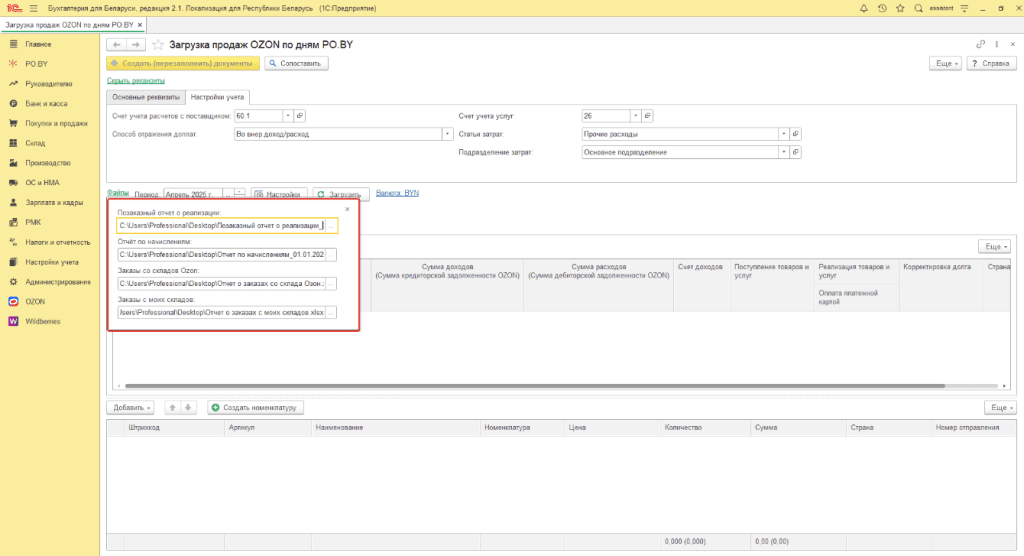Screen dimensions: 1024x556
Task: Copy a link to this form with the chain icon
Action: pyautogui.click(x=980, y=44)
